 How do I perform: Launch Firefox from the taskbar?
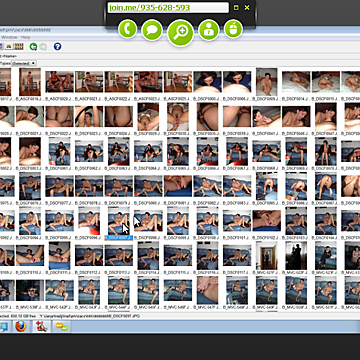click(21, 326)
